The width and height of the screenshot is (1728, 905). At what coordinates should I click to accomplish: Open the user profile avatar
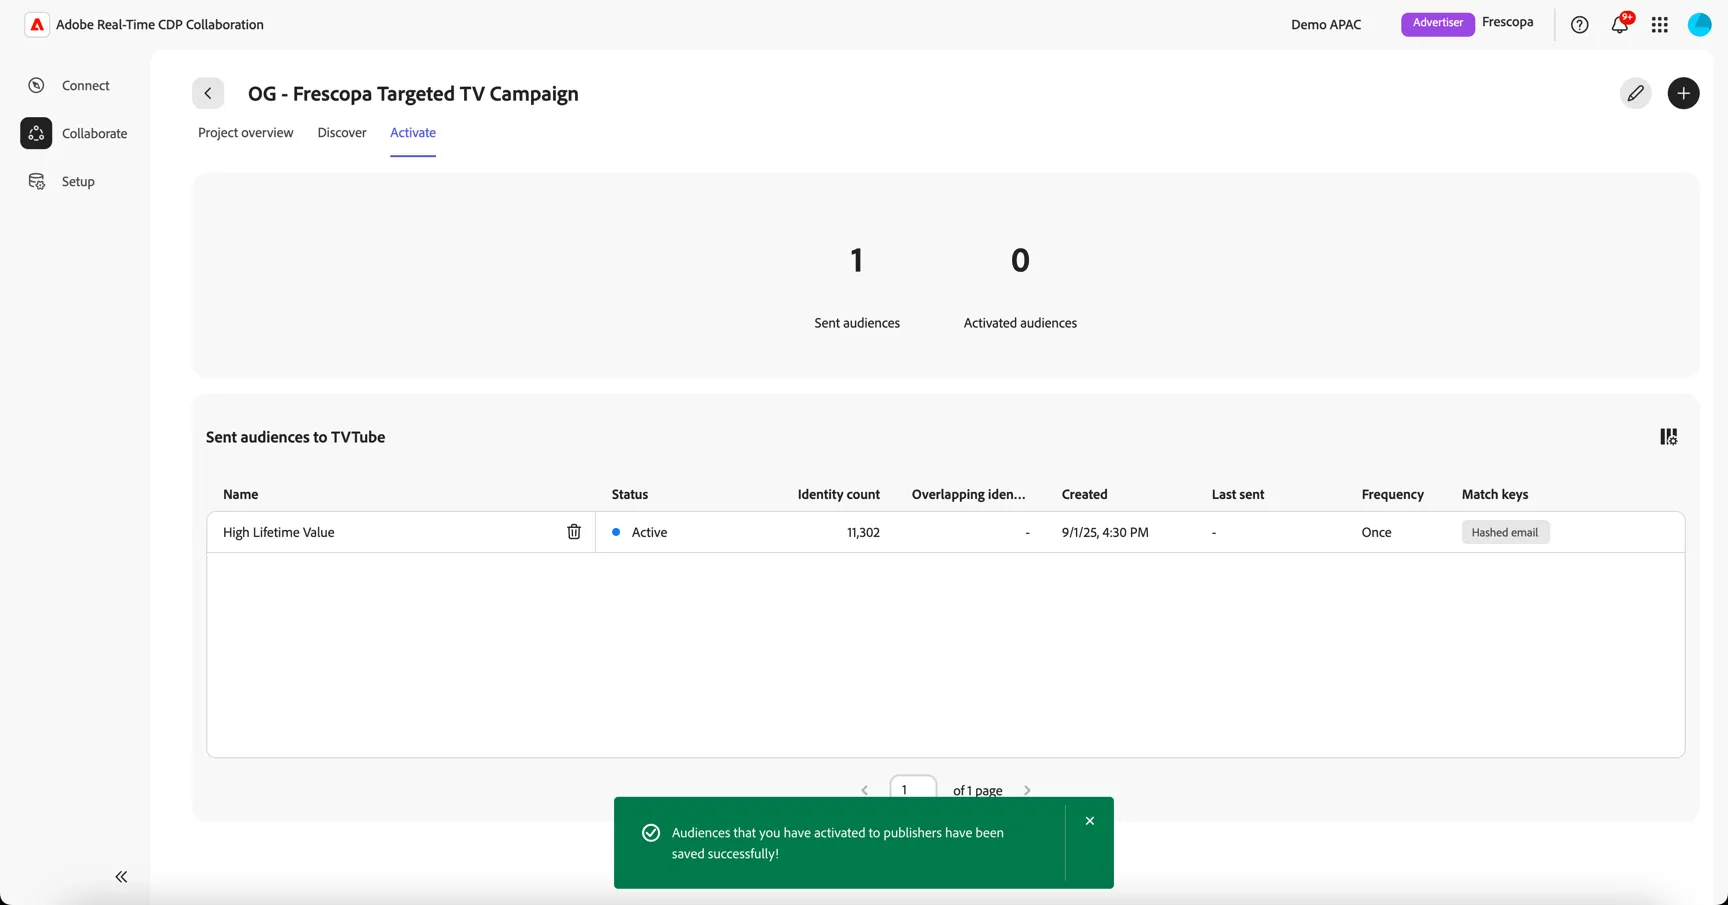[1700, 25]
